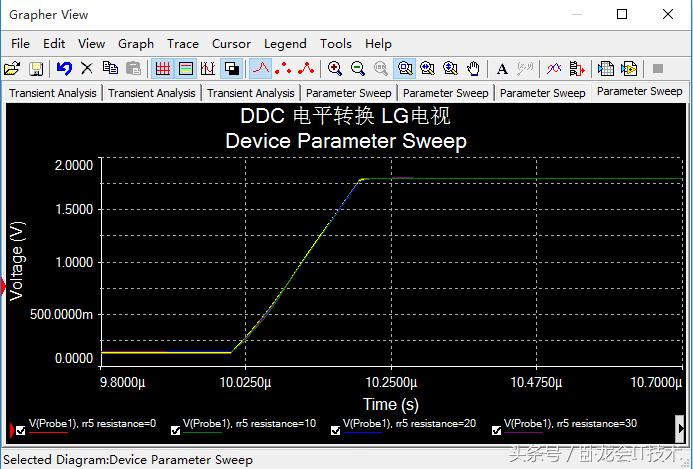Toggle the black background icon
The image size is (693, 469).
(232, 69)
